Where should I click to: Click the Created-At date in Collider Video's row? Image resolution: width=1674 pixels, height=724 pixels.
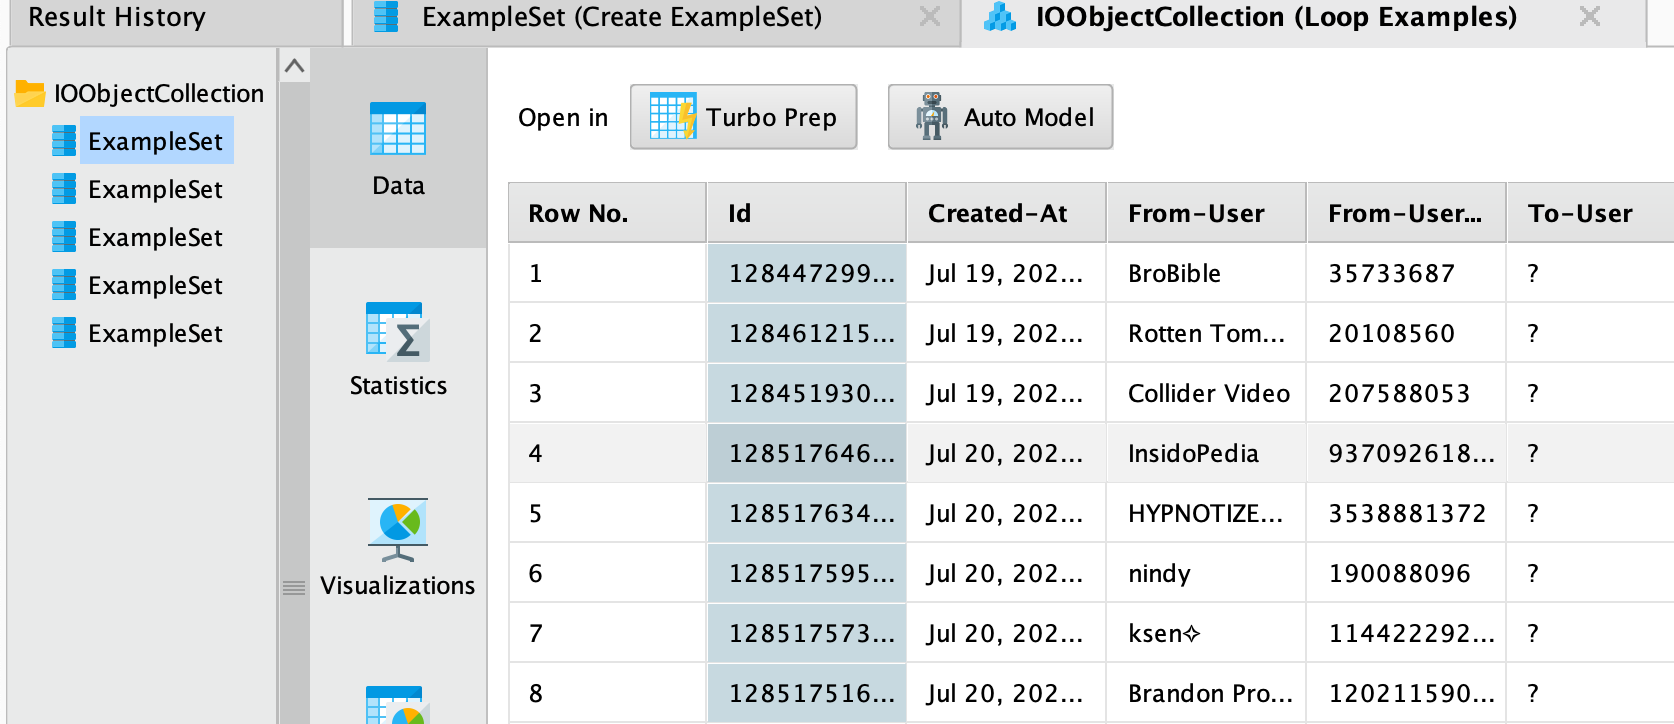coord(1007,393)
